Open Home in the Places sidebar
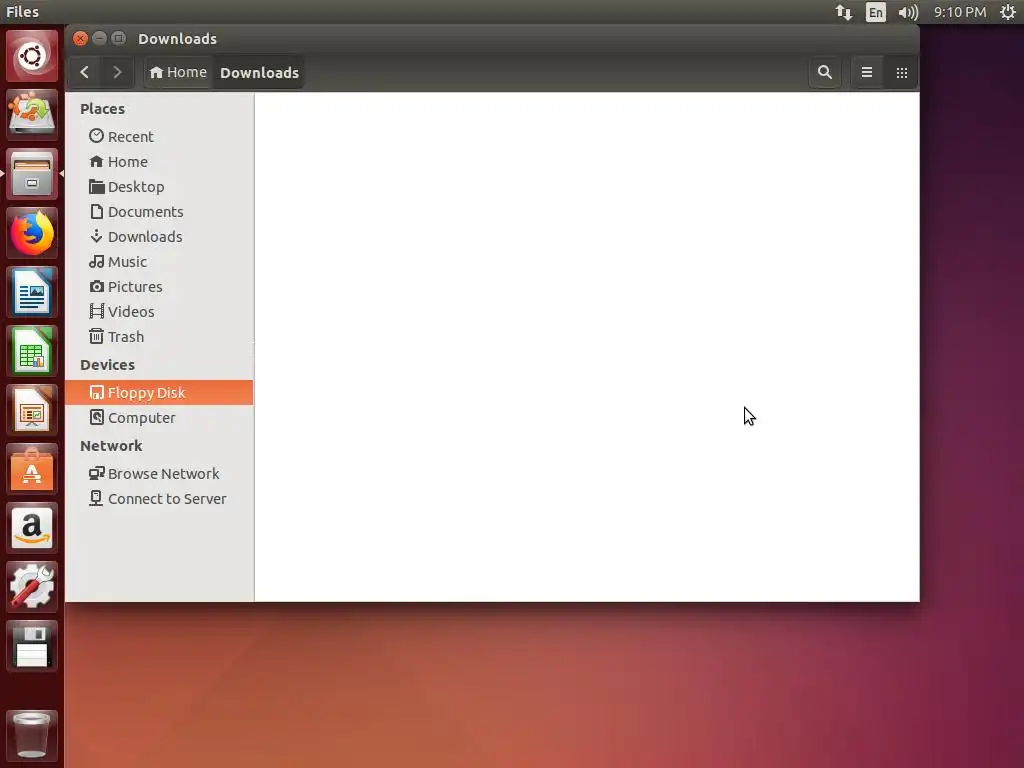 click(x=159, y=161)
